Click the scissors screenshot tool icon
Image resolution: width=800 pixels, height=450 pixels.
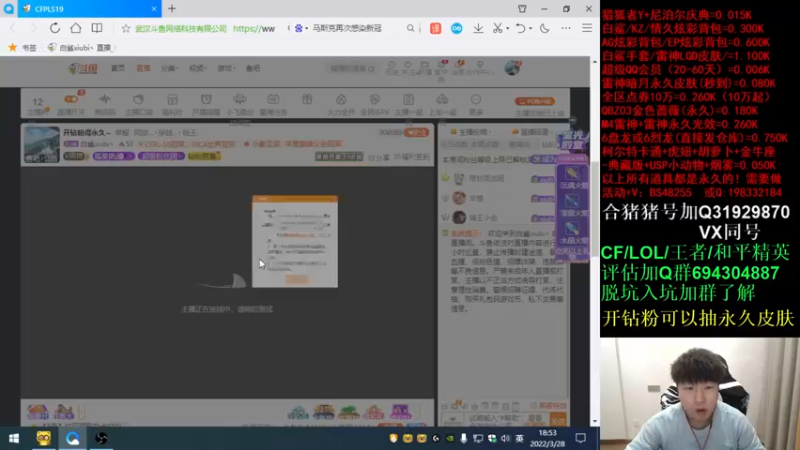click(x=497, y=29)
